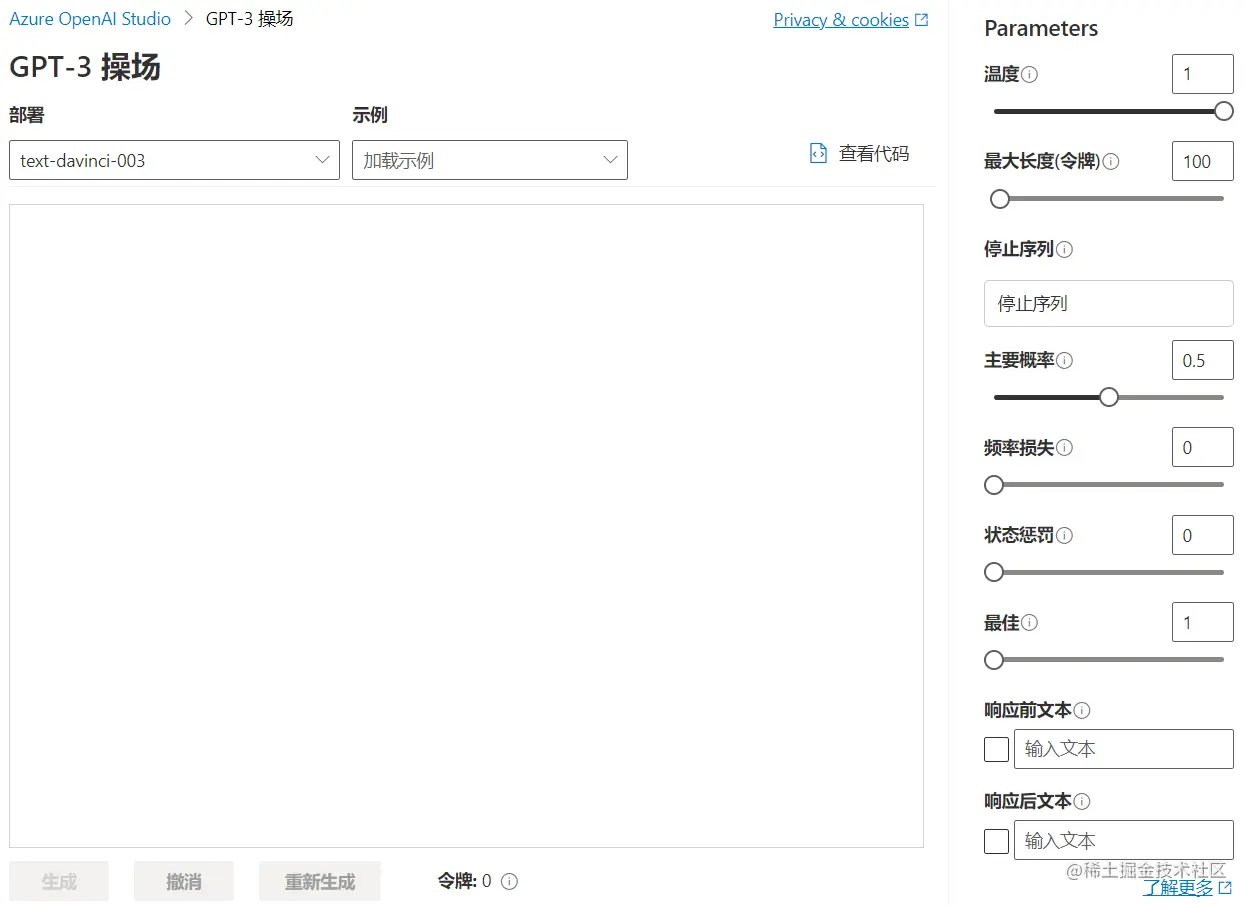Viewport: 1251px width, 905px height.
Task: Focus the 最佳 value box
Action: (1203, 622)
